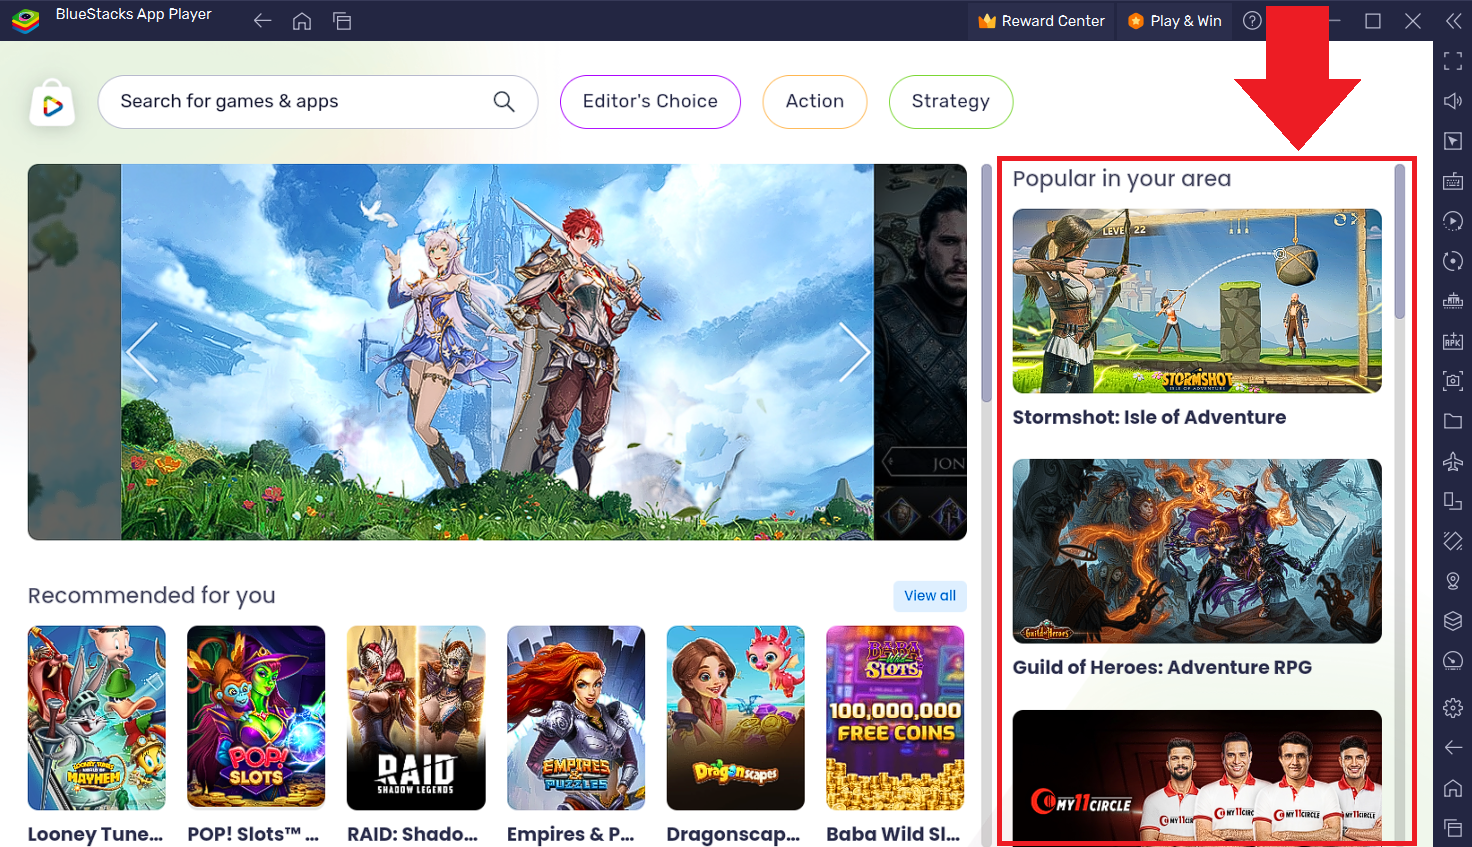Show previous banner with left carousel arrow

142,352
